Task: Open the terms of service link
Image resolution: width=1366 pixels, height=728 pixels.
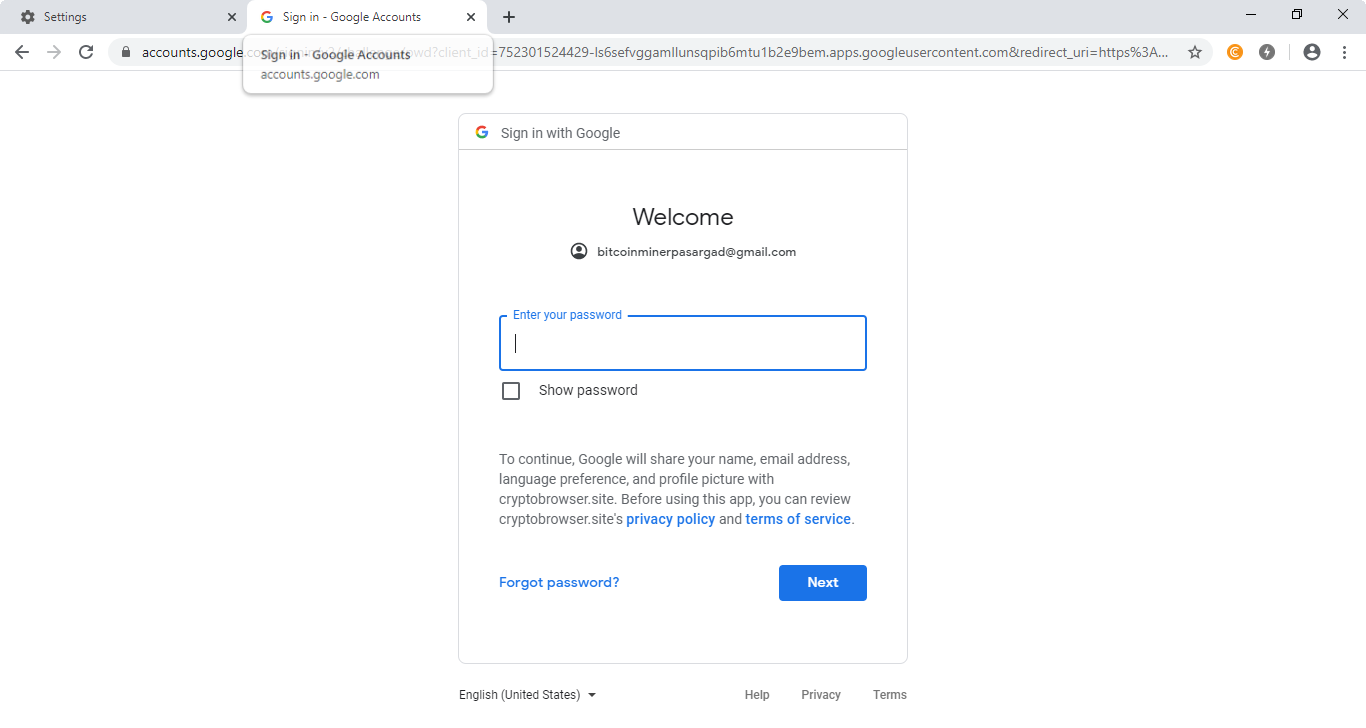Action: pos(798,519)
